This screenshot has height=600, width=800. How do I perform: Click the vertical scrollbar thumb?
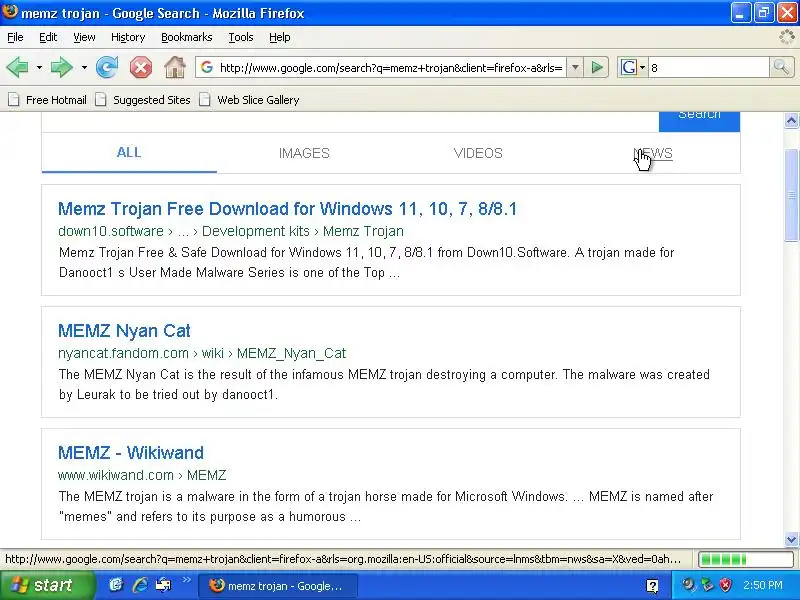791,195
